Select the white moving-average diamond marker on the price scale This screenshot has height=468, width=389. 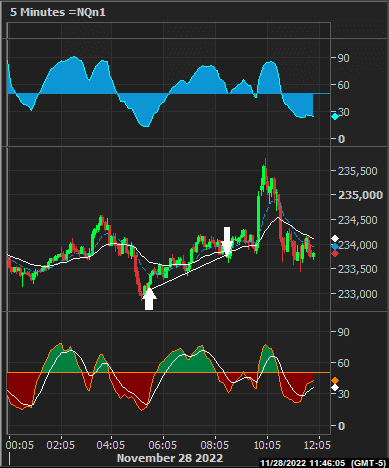pyautogui.click(x=335, y=238)
